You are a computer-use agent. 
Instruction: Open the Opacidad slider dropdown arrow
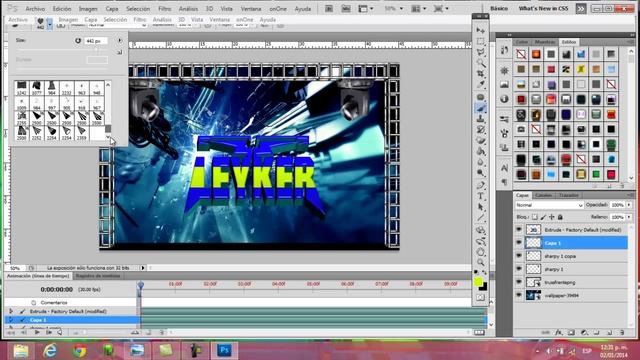click(x=629, y=205)
